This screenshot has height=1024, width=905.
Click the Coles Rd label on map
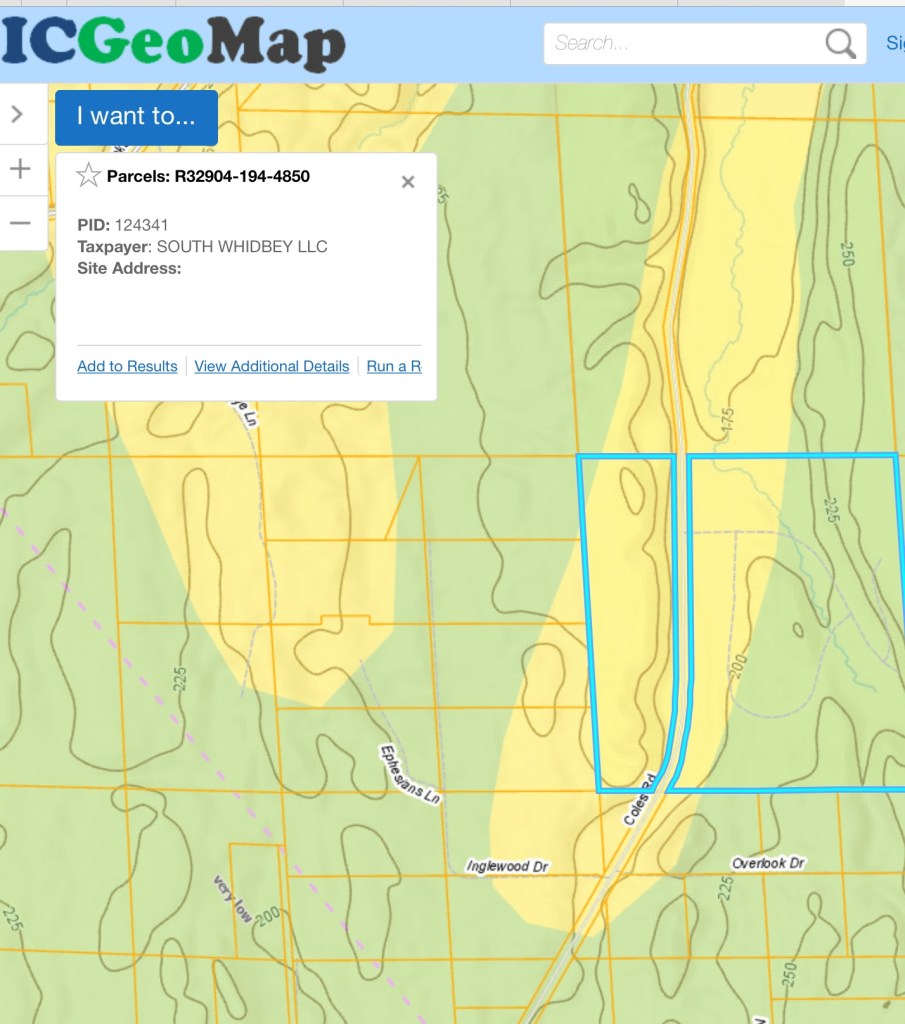pyautogui.click(x=640, y=800)
